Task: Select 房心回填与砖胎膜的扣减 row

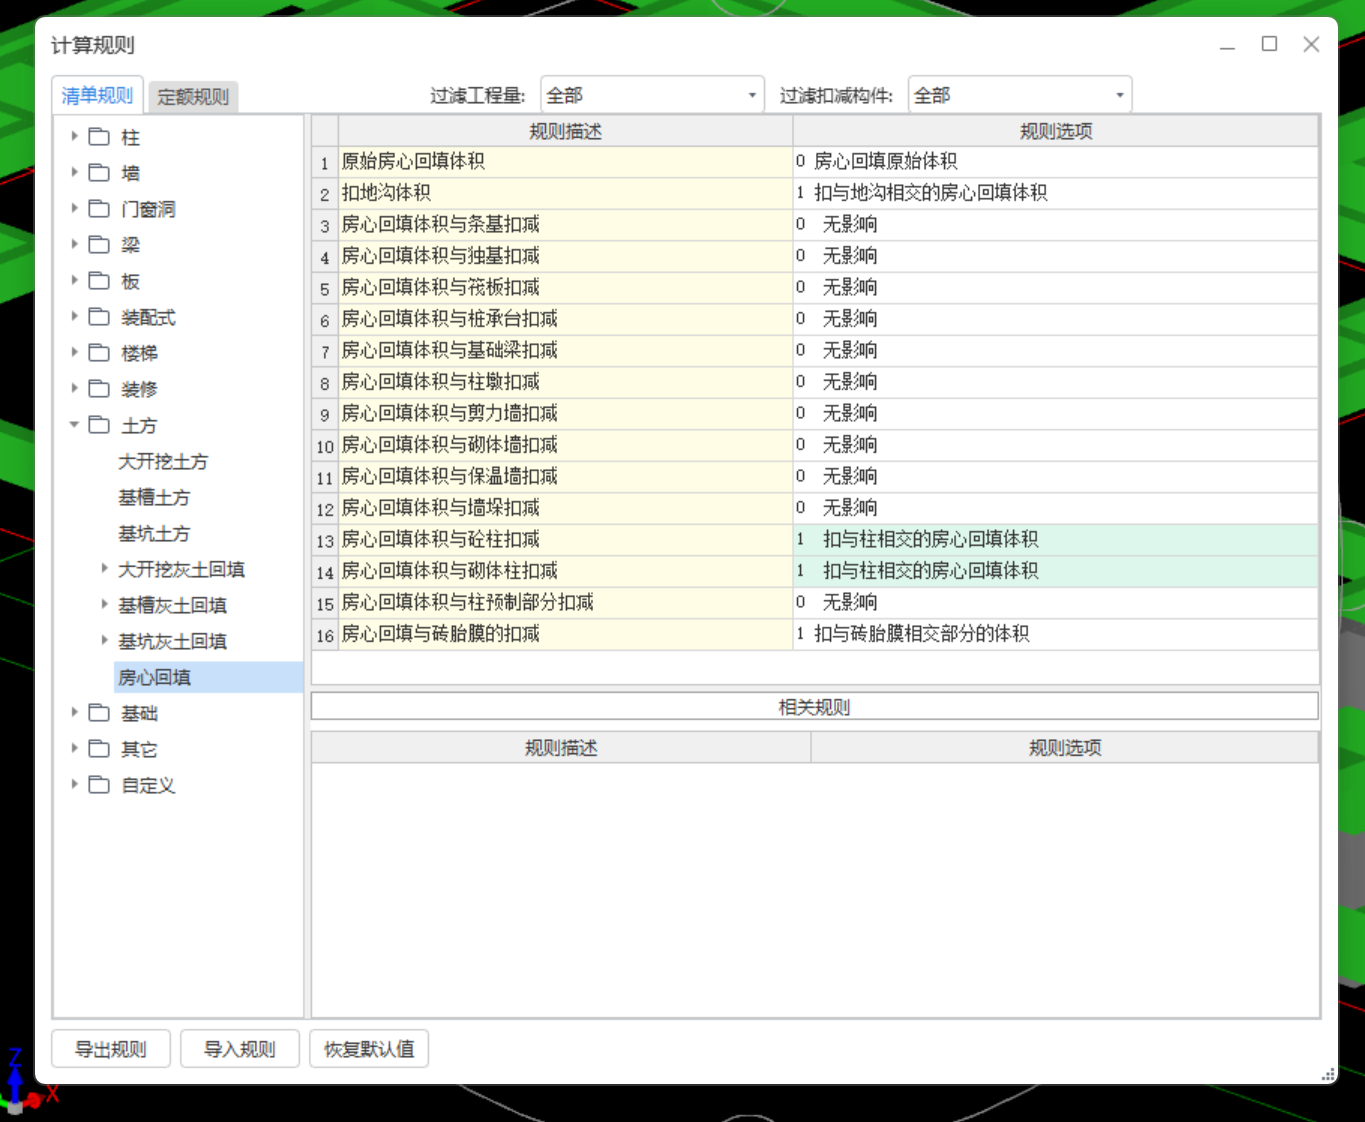Action: point(566,634)
